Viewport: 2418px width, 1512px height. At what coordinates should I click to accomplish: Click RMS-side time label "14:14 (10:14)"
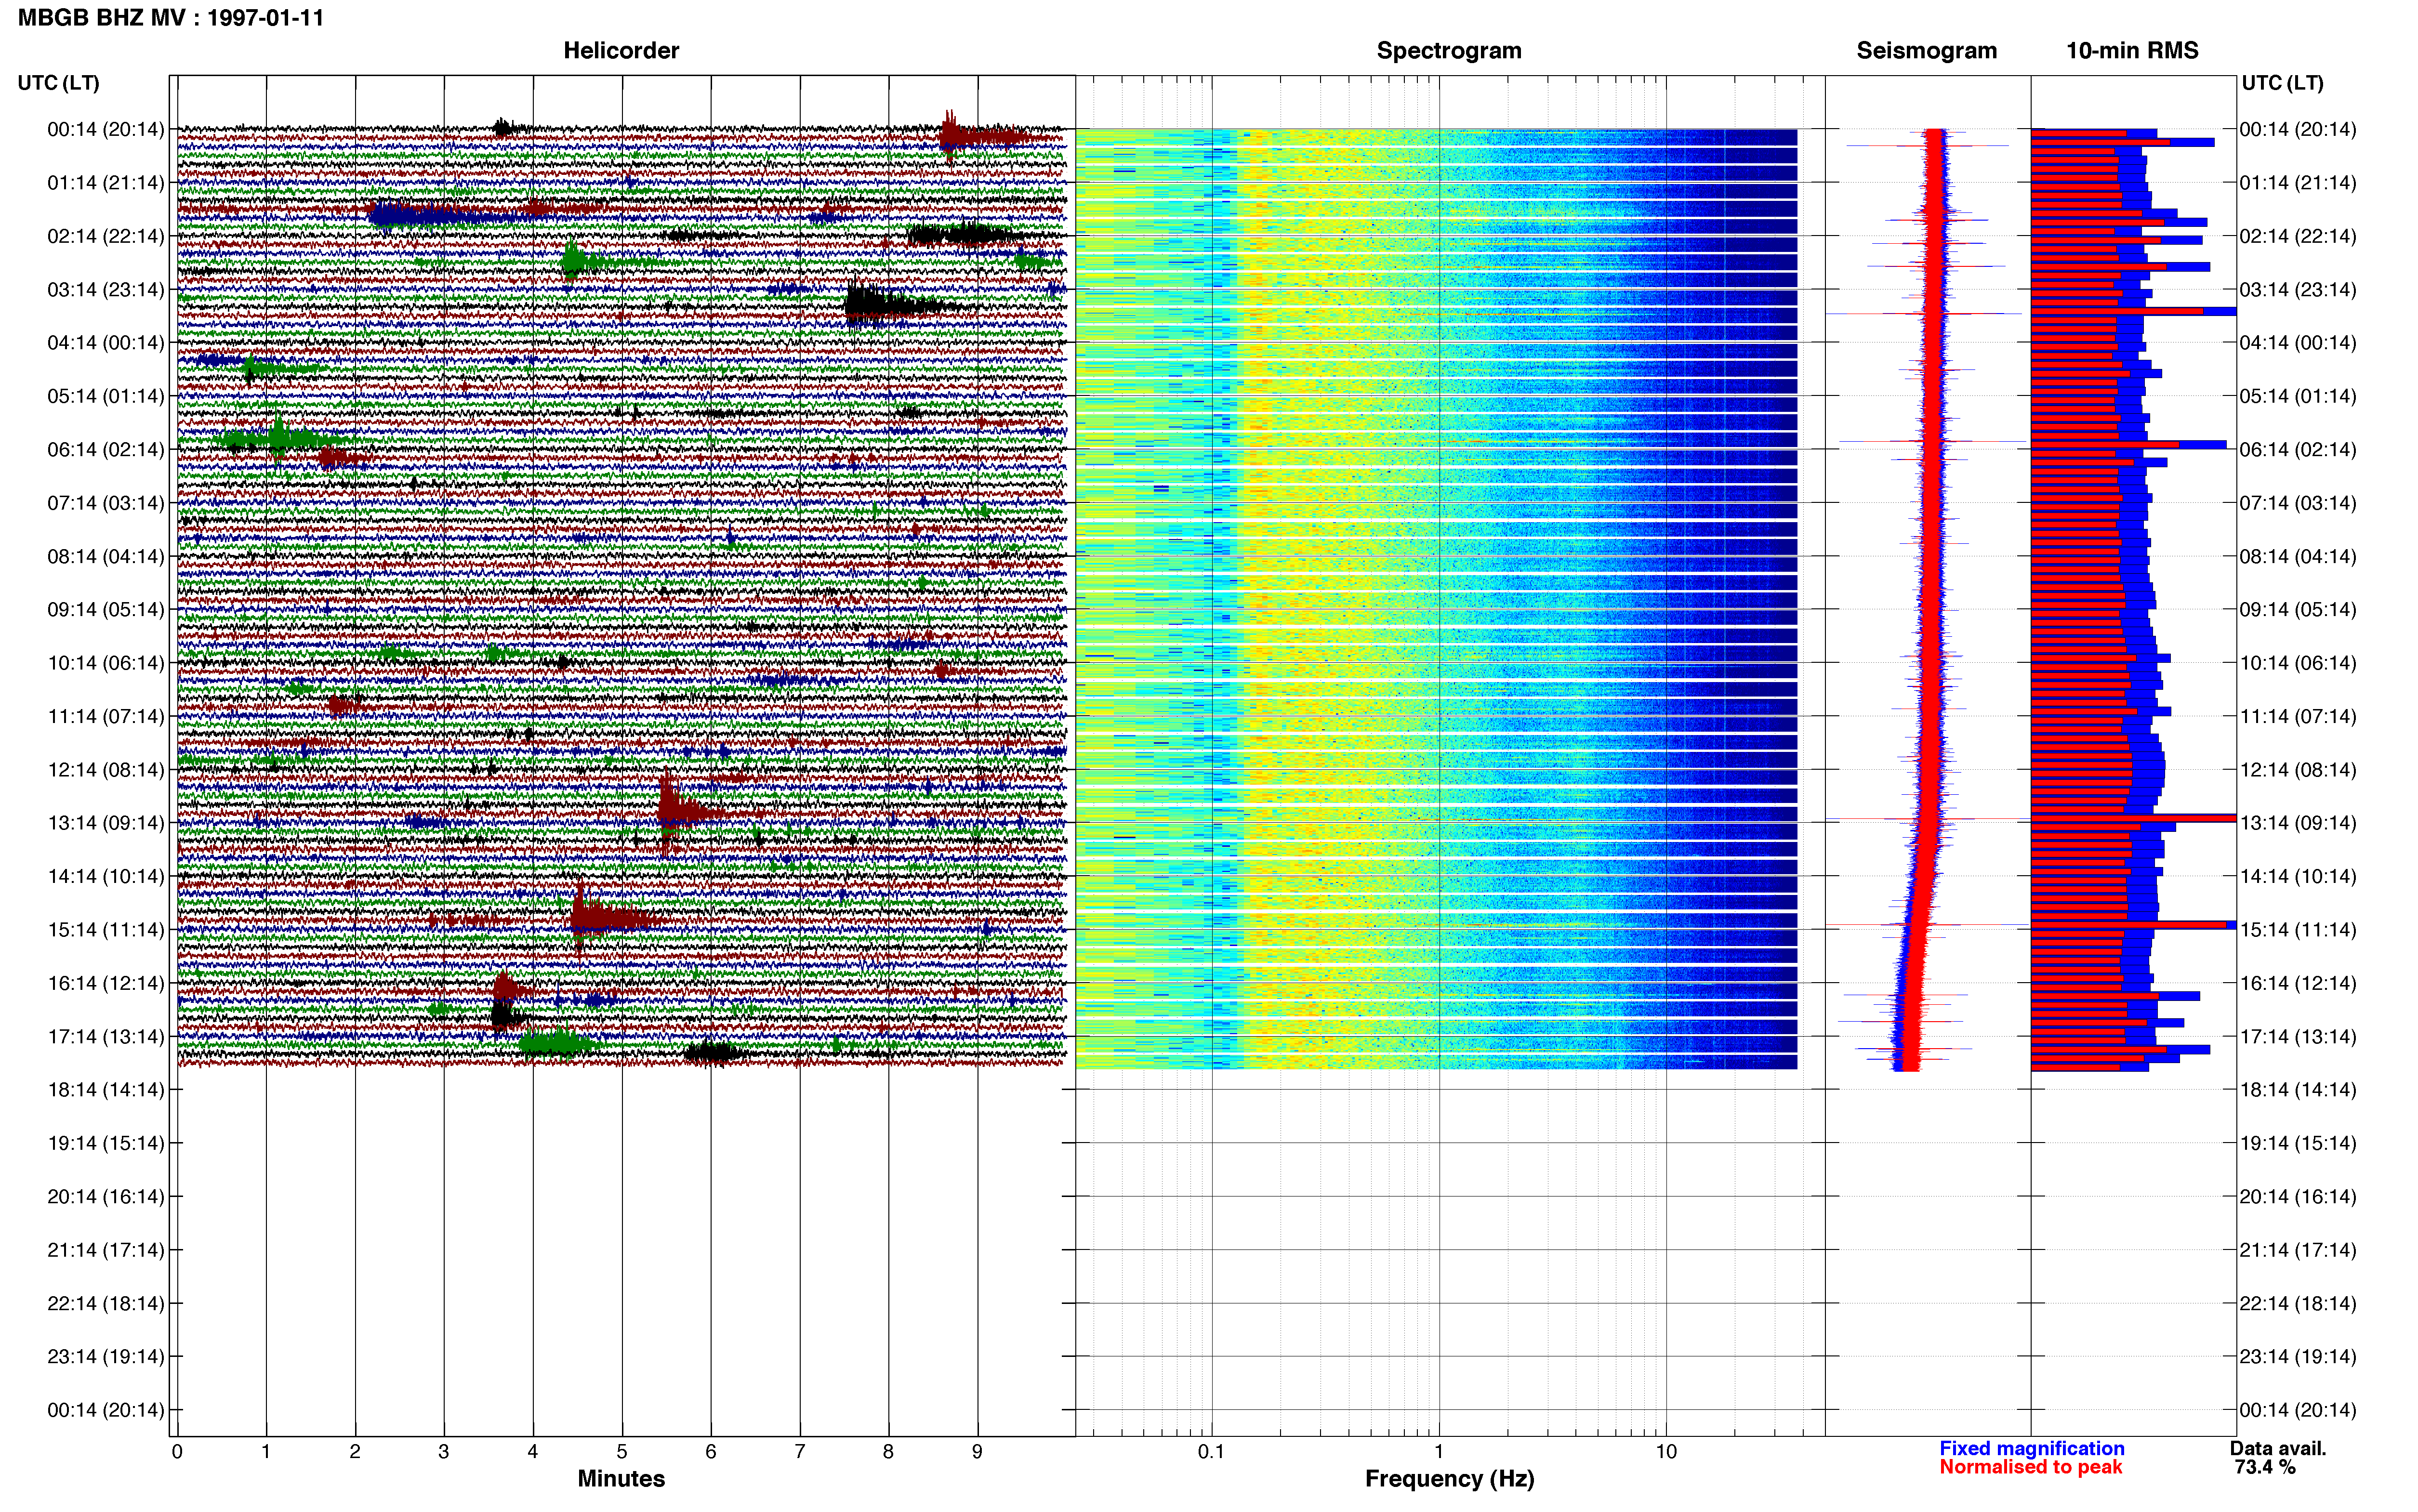pos(2298,877)
